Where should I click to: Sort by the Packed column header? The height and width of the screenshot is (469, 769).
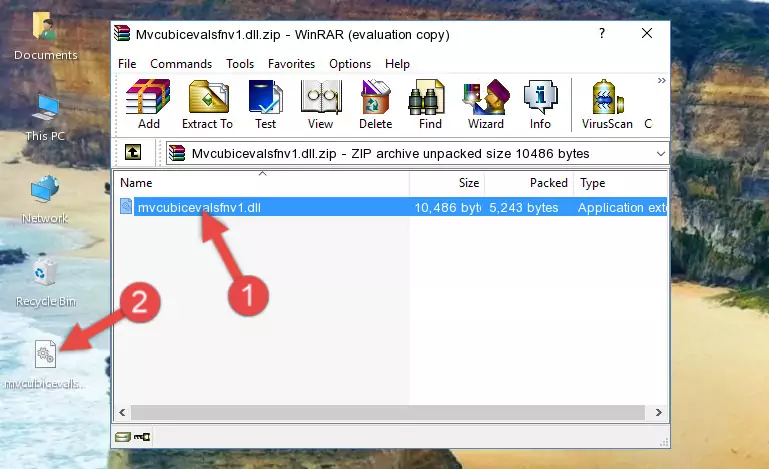pyautogui.click(x=529, y=182)
